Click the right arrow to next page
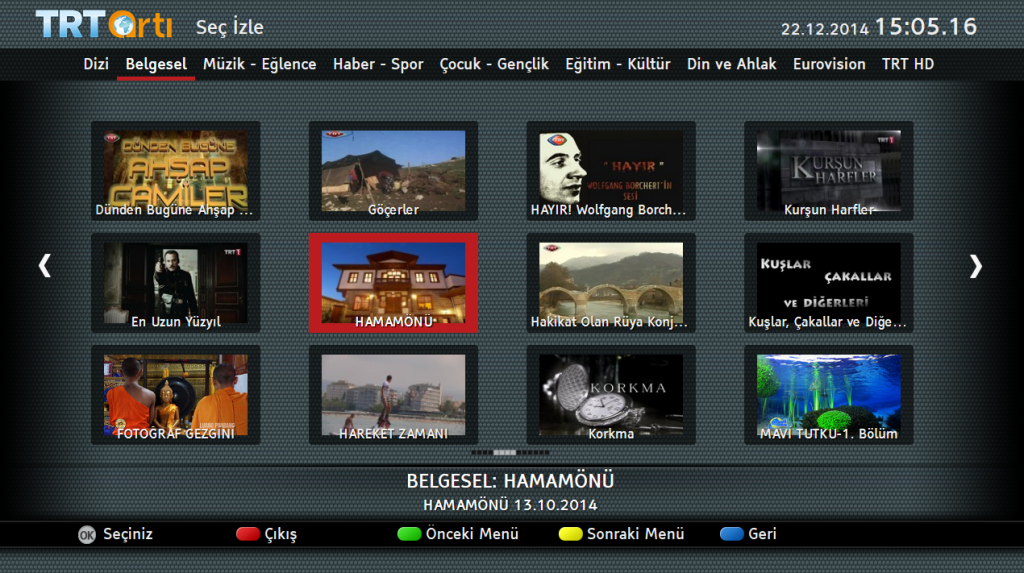Screen dimensions: 1024x573 coord(975,265)
